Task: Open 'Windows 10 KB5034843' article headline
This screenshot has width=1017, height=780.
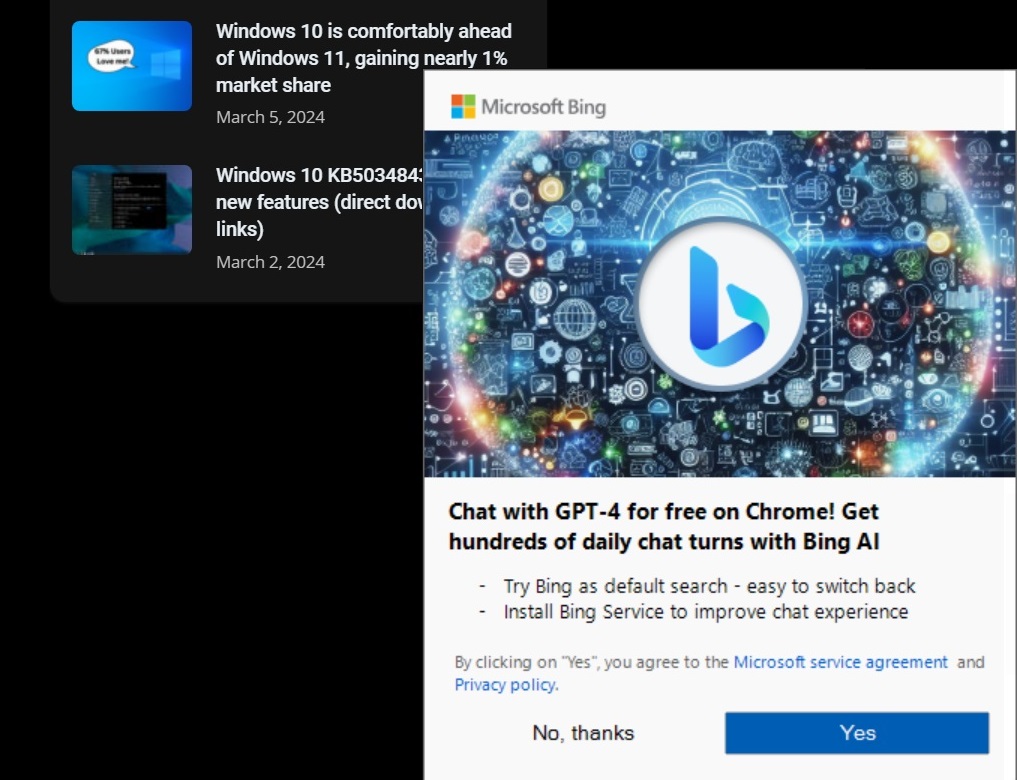Action: [x=319, y=202]
